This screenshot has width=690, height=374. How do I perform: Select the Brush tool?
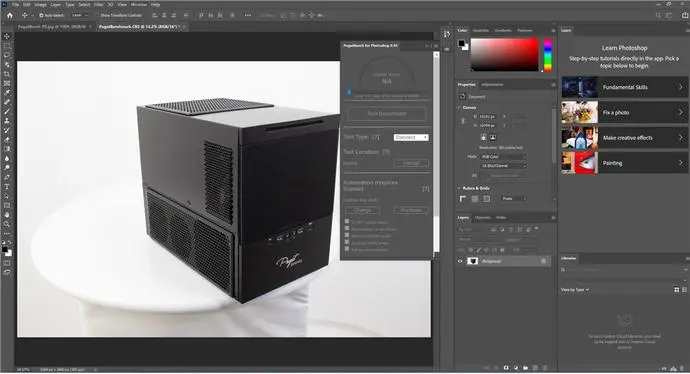pyautogui.click(x=7, y=111)
